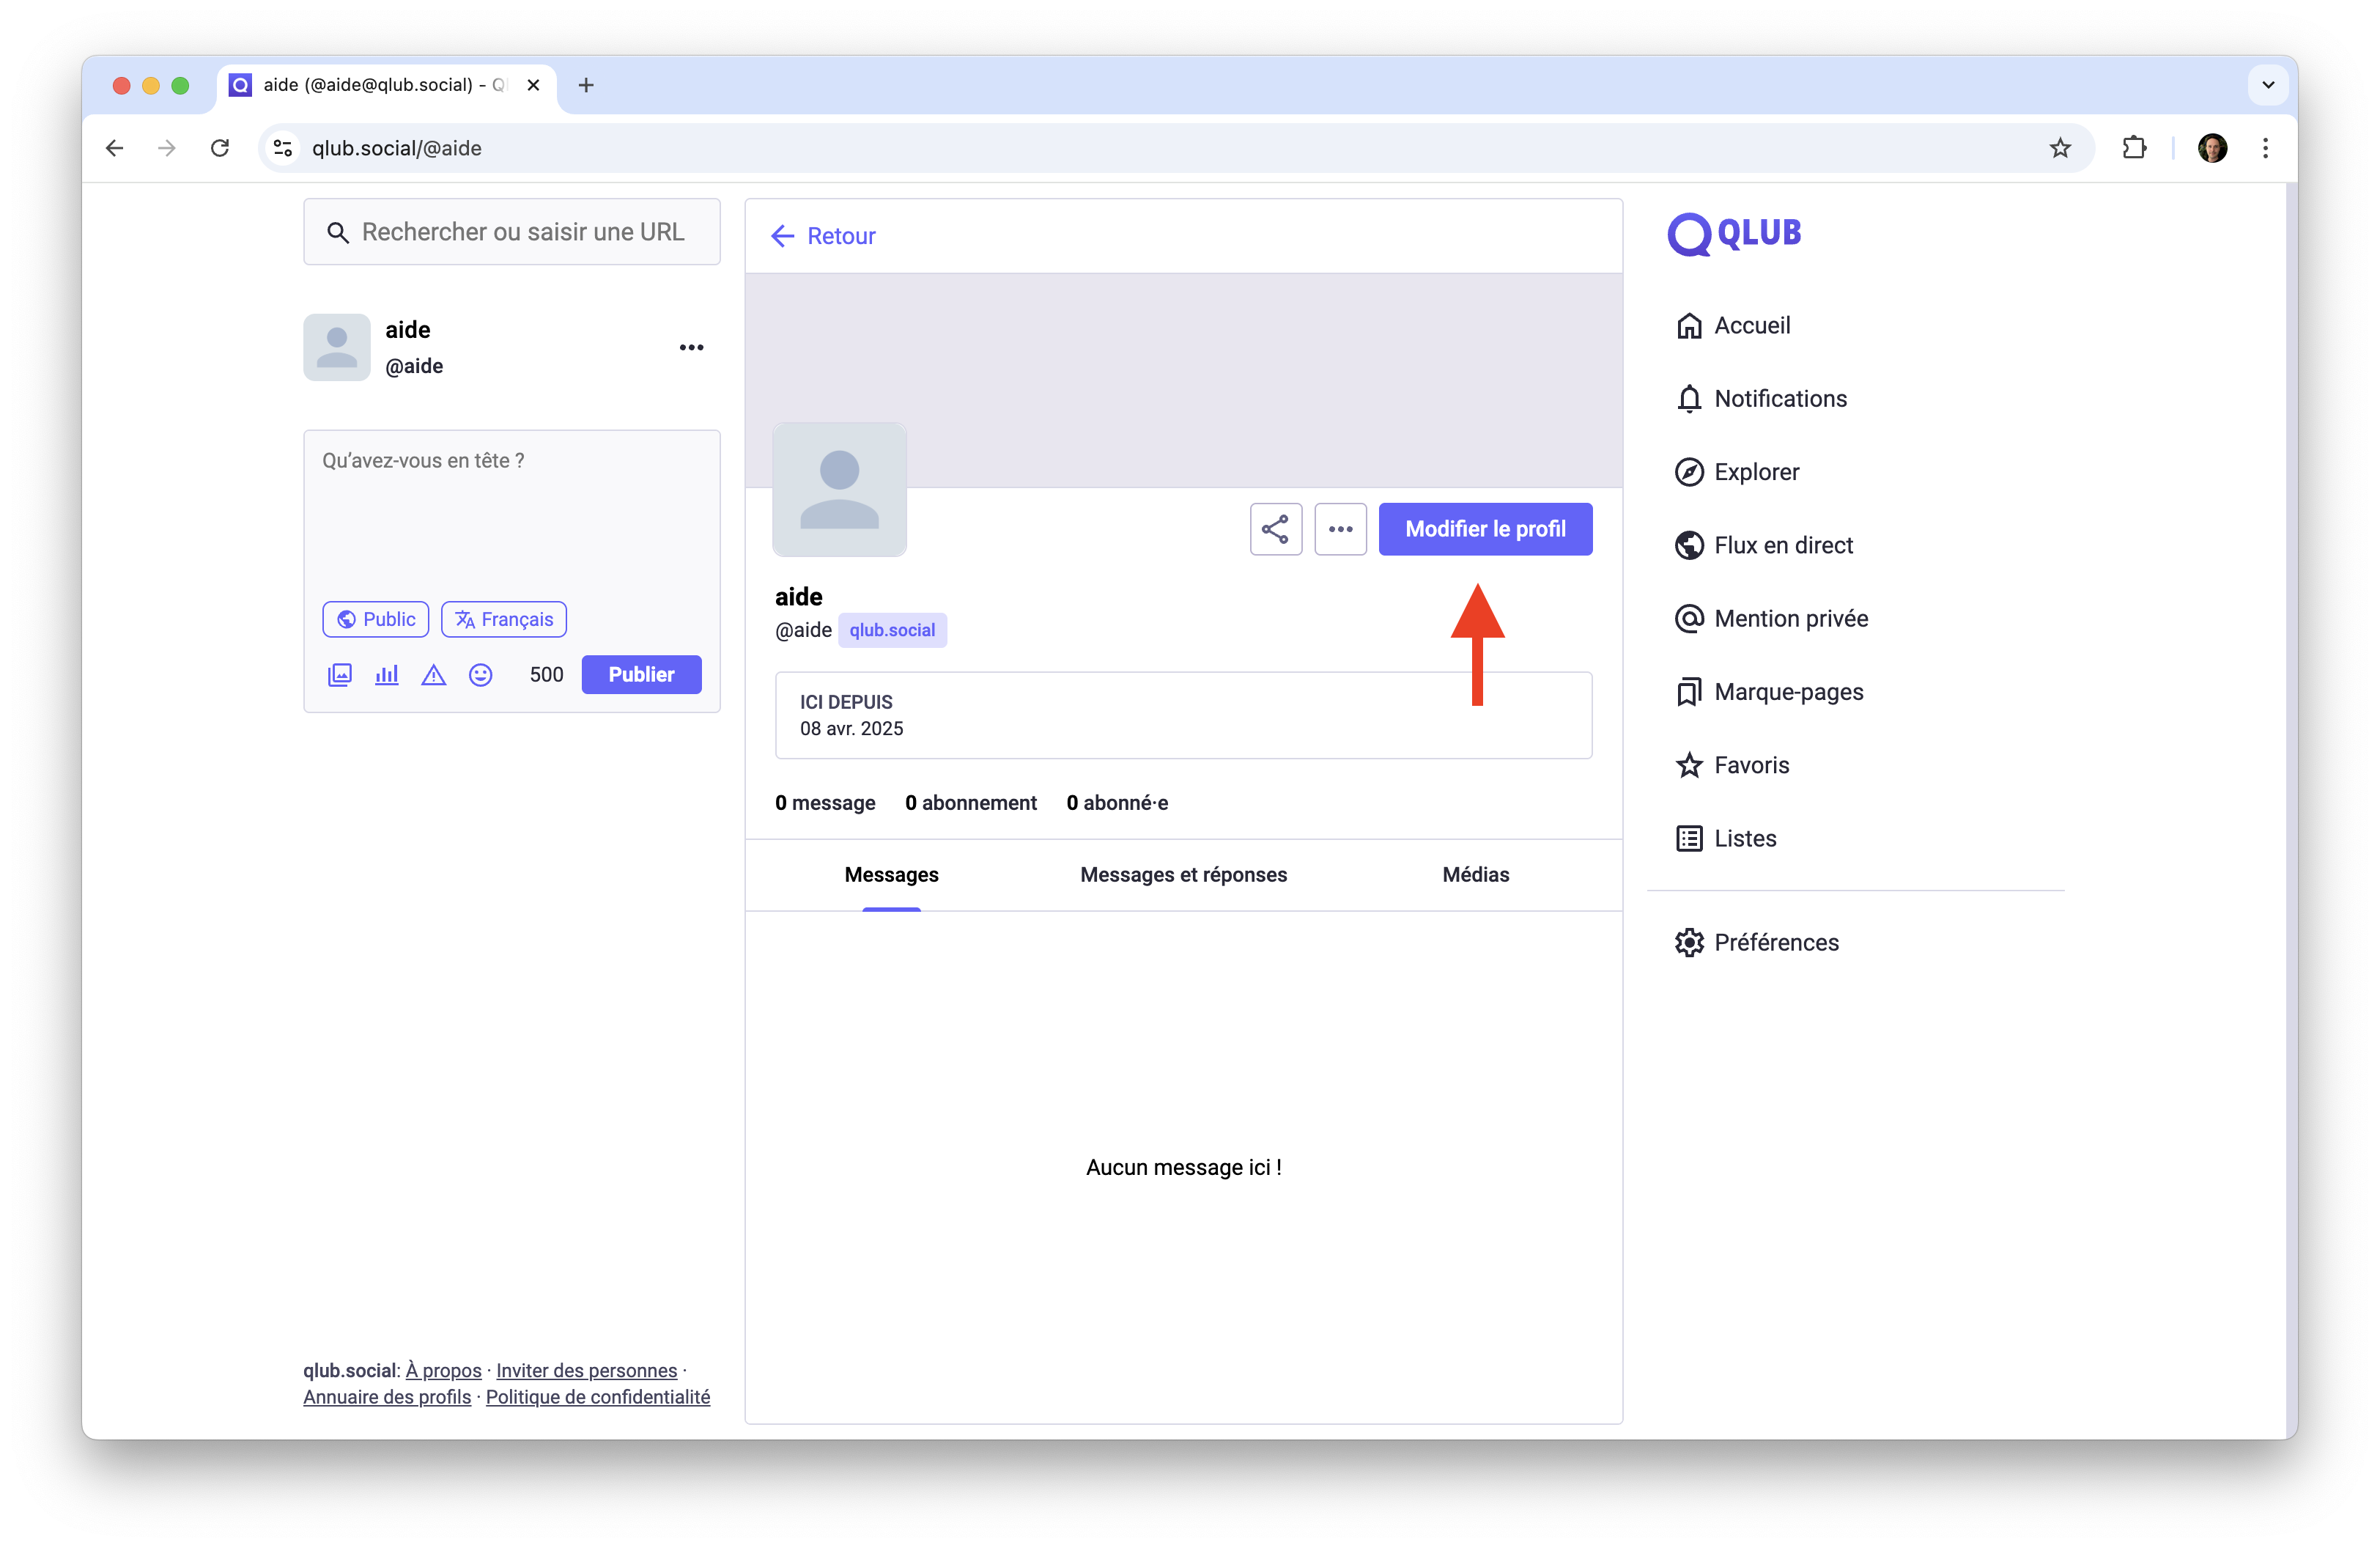This screenshot has height=1548, width=2380.
Task: Reload the page
Action: point(220,148)
